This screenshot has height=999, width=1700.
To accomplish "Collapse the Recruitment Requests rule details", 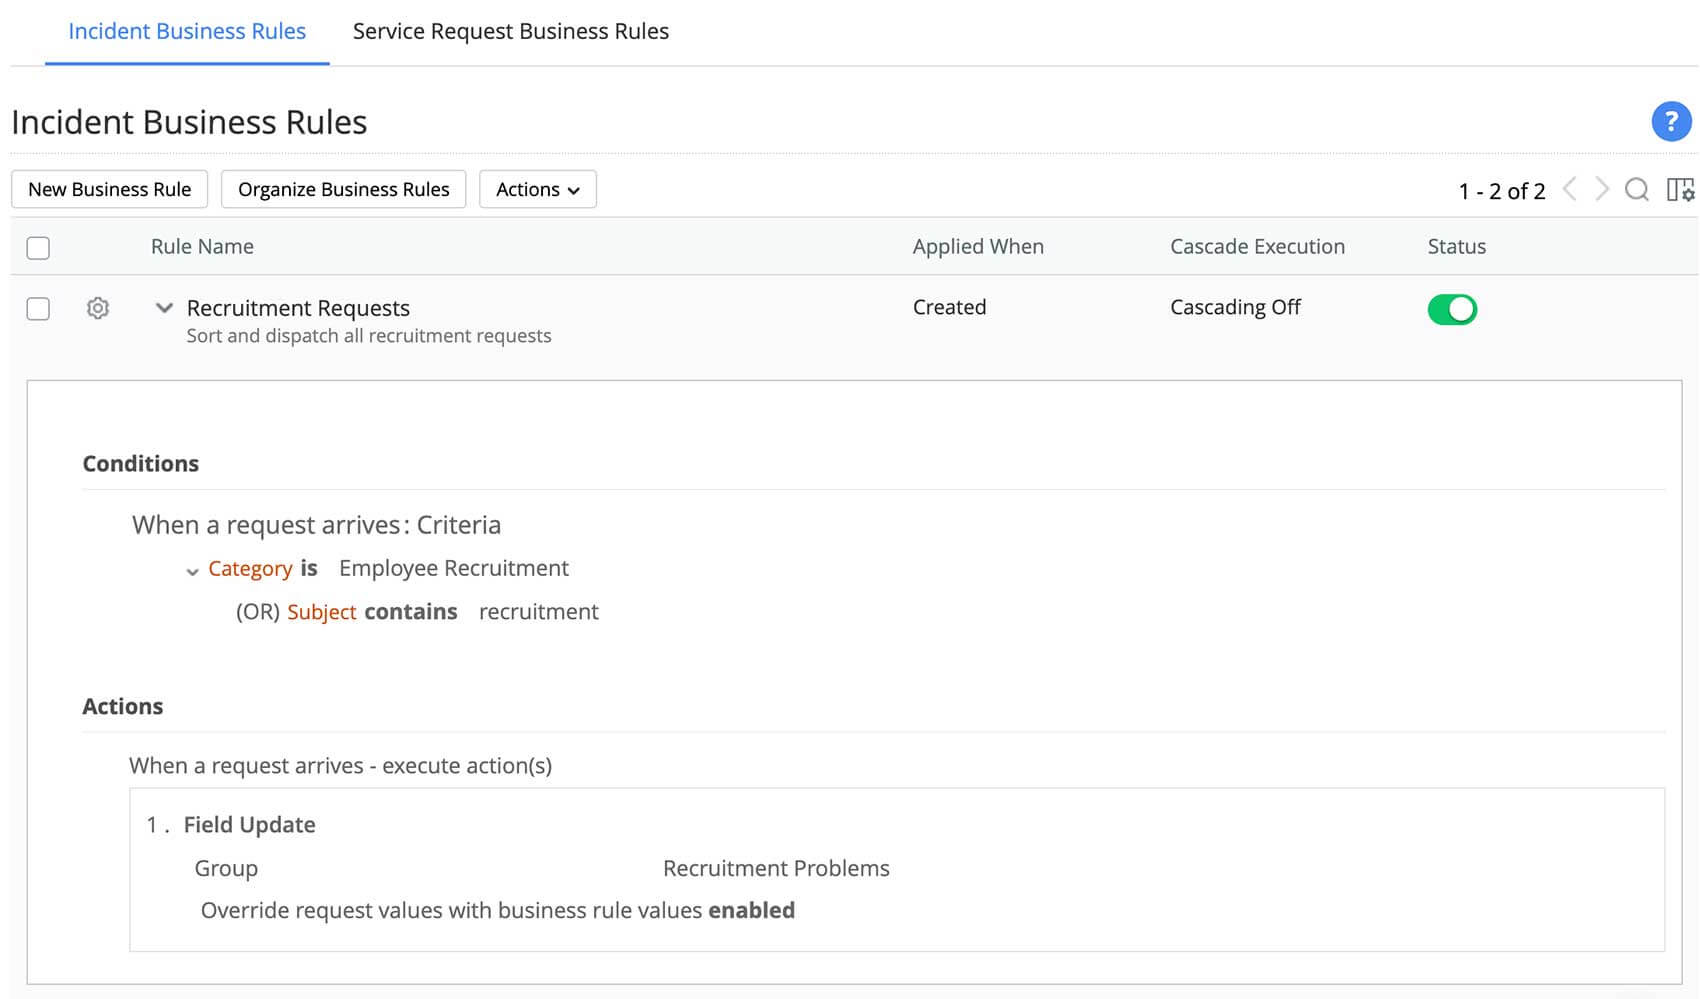I will pyautogui.click(x=165, y=308).
